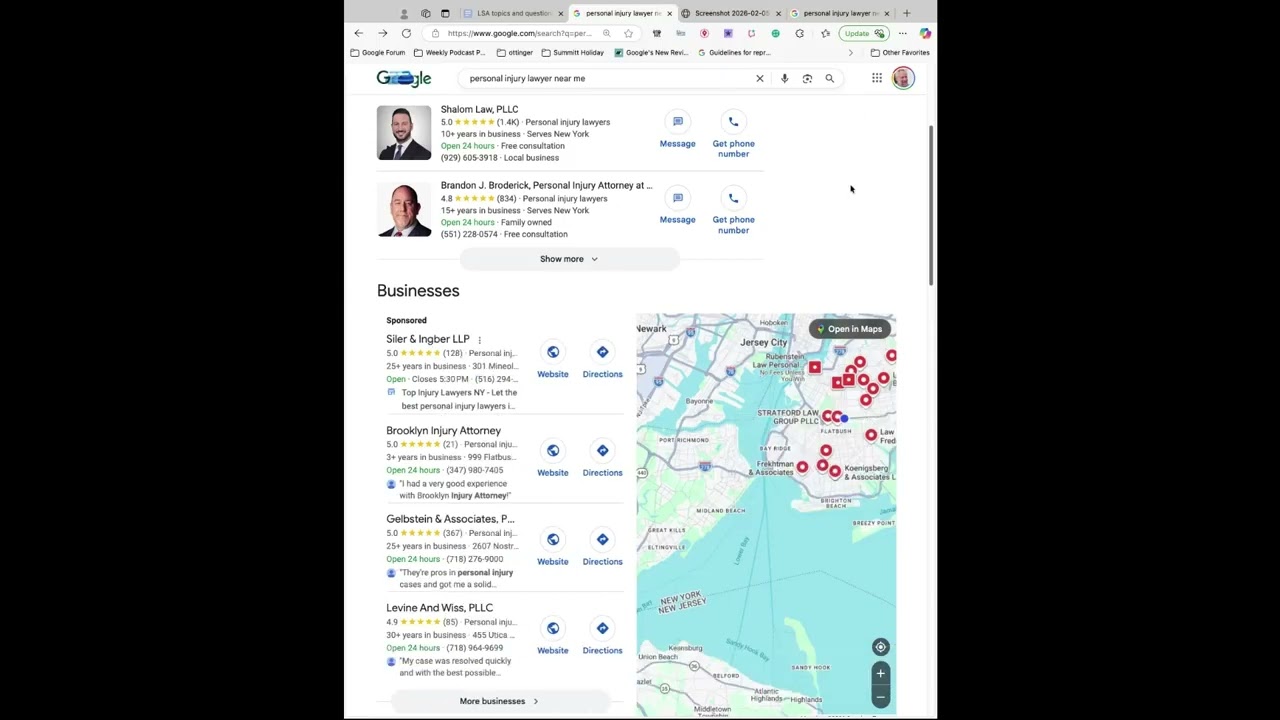Close the Screenshot tab

point(778,13)
